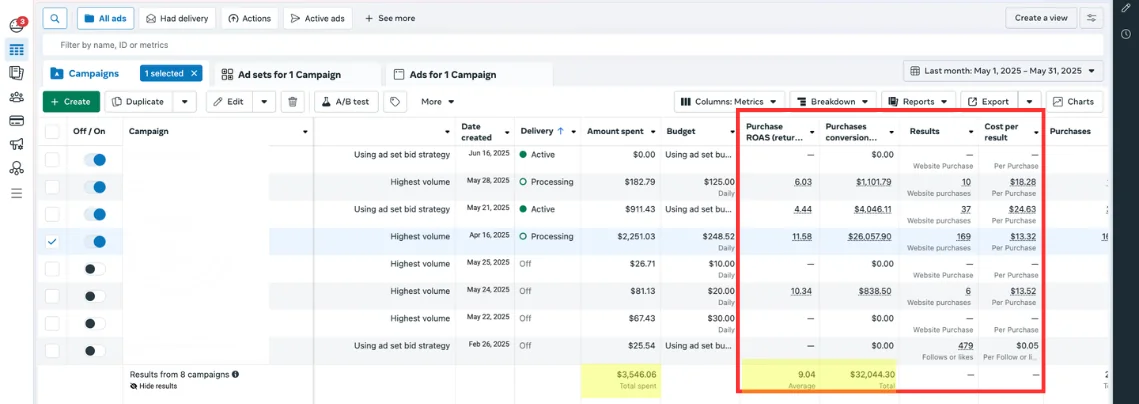The width and height of the screenshot is (1139, 404).
Task: Open the 169 website purchases result link
Action: (x=963, y=237)
